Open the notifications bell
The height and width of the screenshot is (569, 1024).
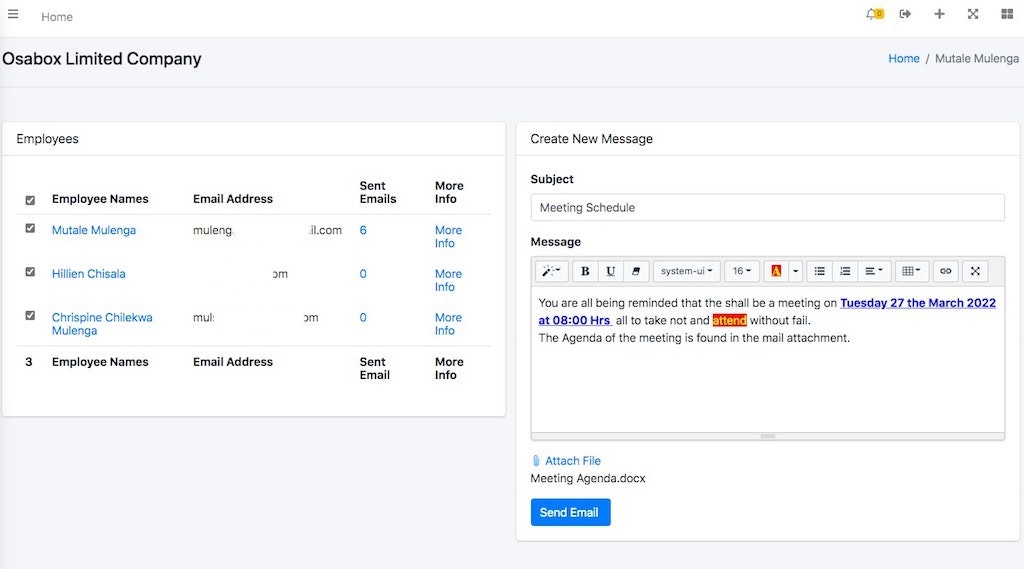click(x=874, y=14)
